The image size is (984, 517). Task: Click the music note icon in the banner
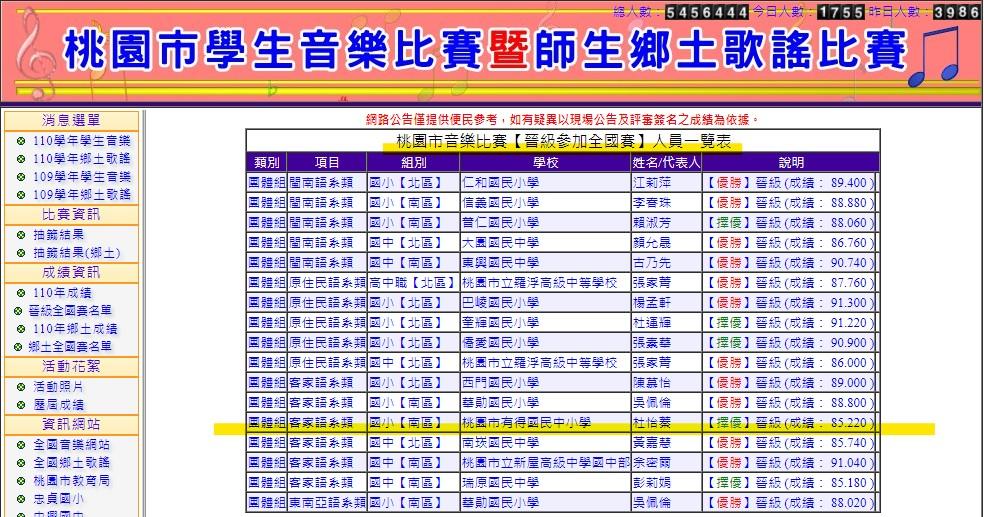(941, 58)
